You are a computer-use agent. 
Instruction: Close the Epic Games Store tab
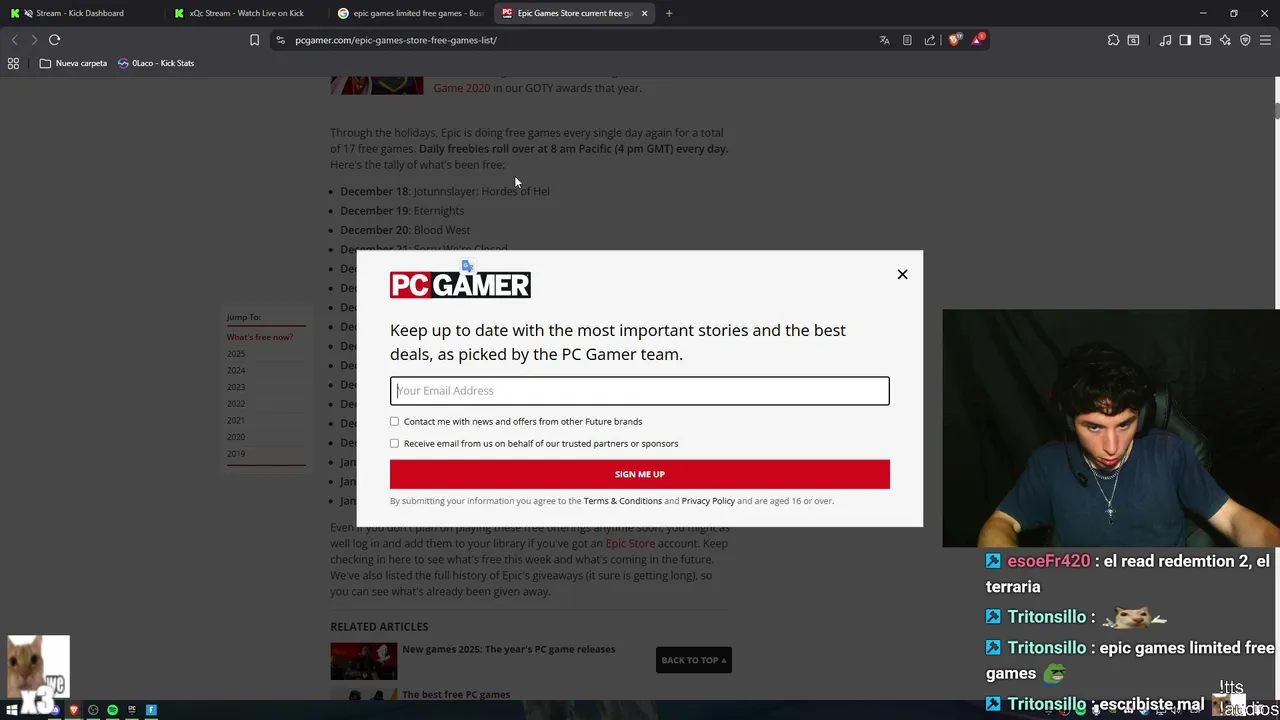(x=644, y=13)
